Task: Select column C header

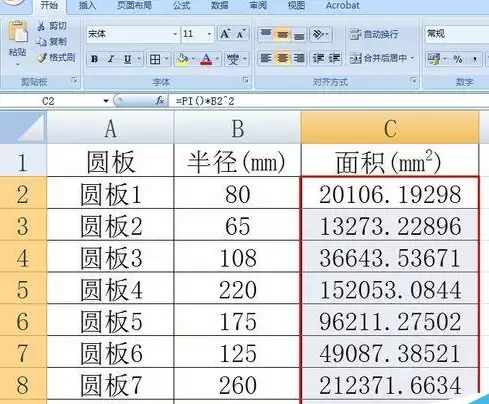Action: [390, 128]
